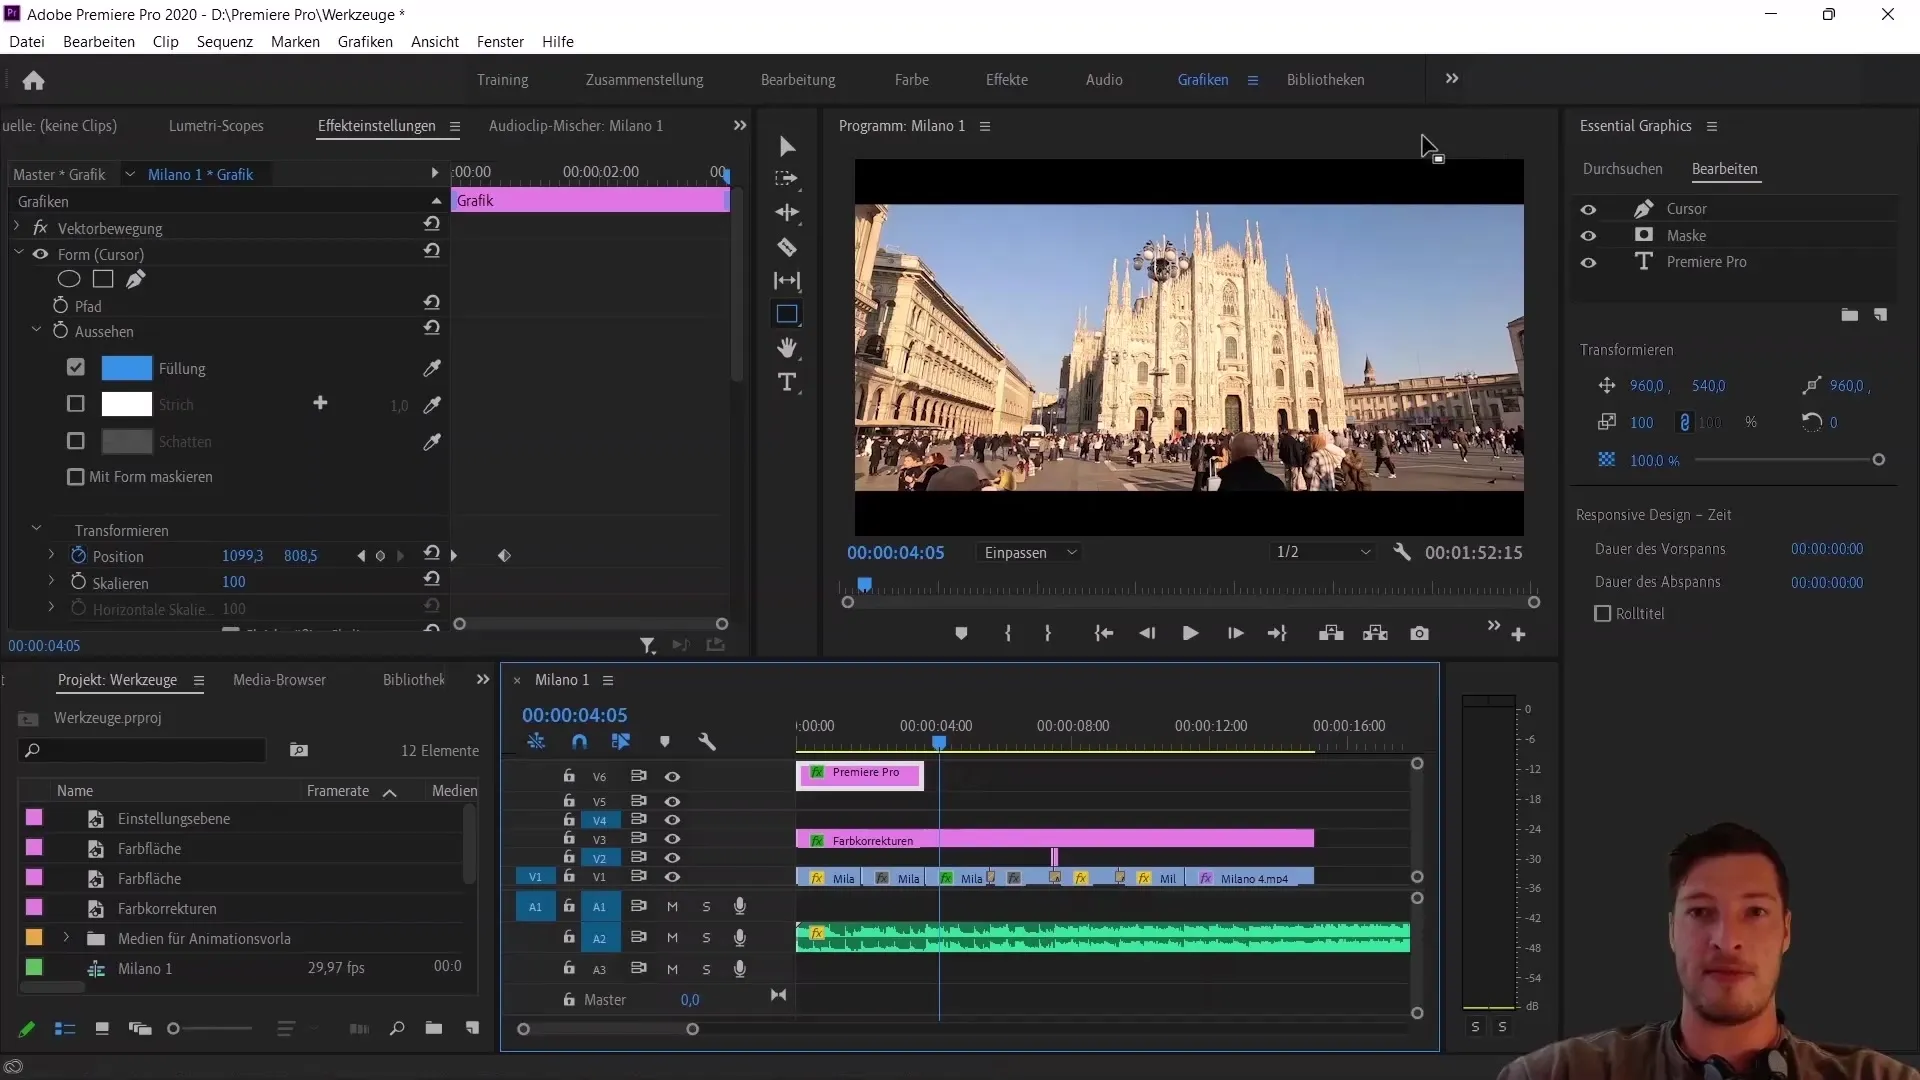Select the Hand tool

click(x=787, y=348)
